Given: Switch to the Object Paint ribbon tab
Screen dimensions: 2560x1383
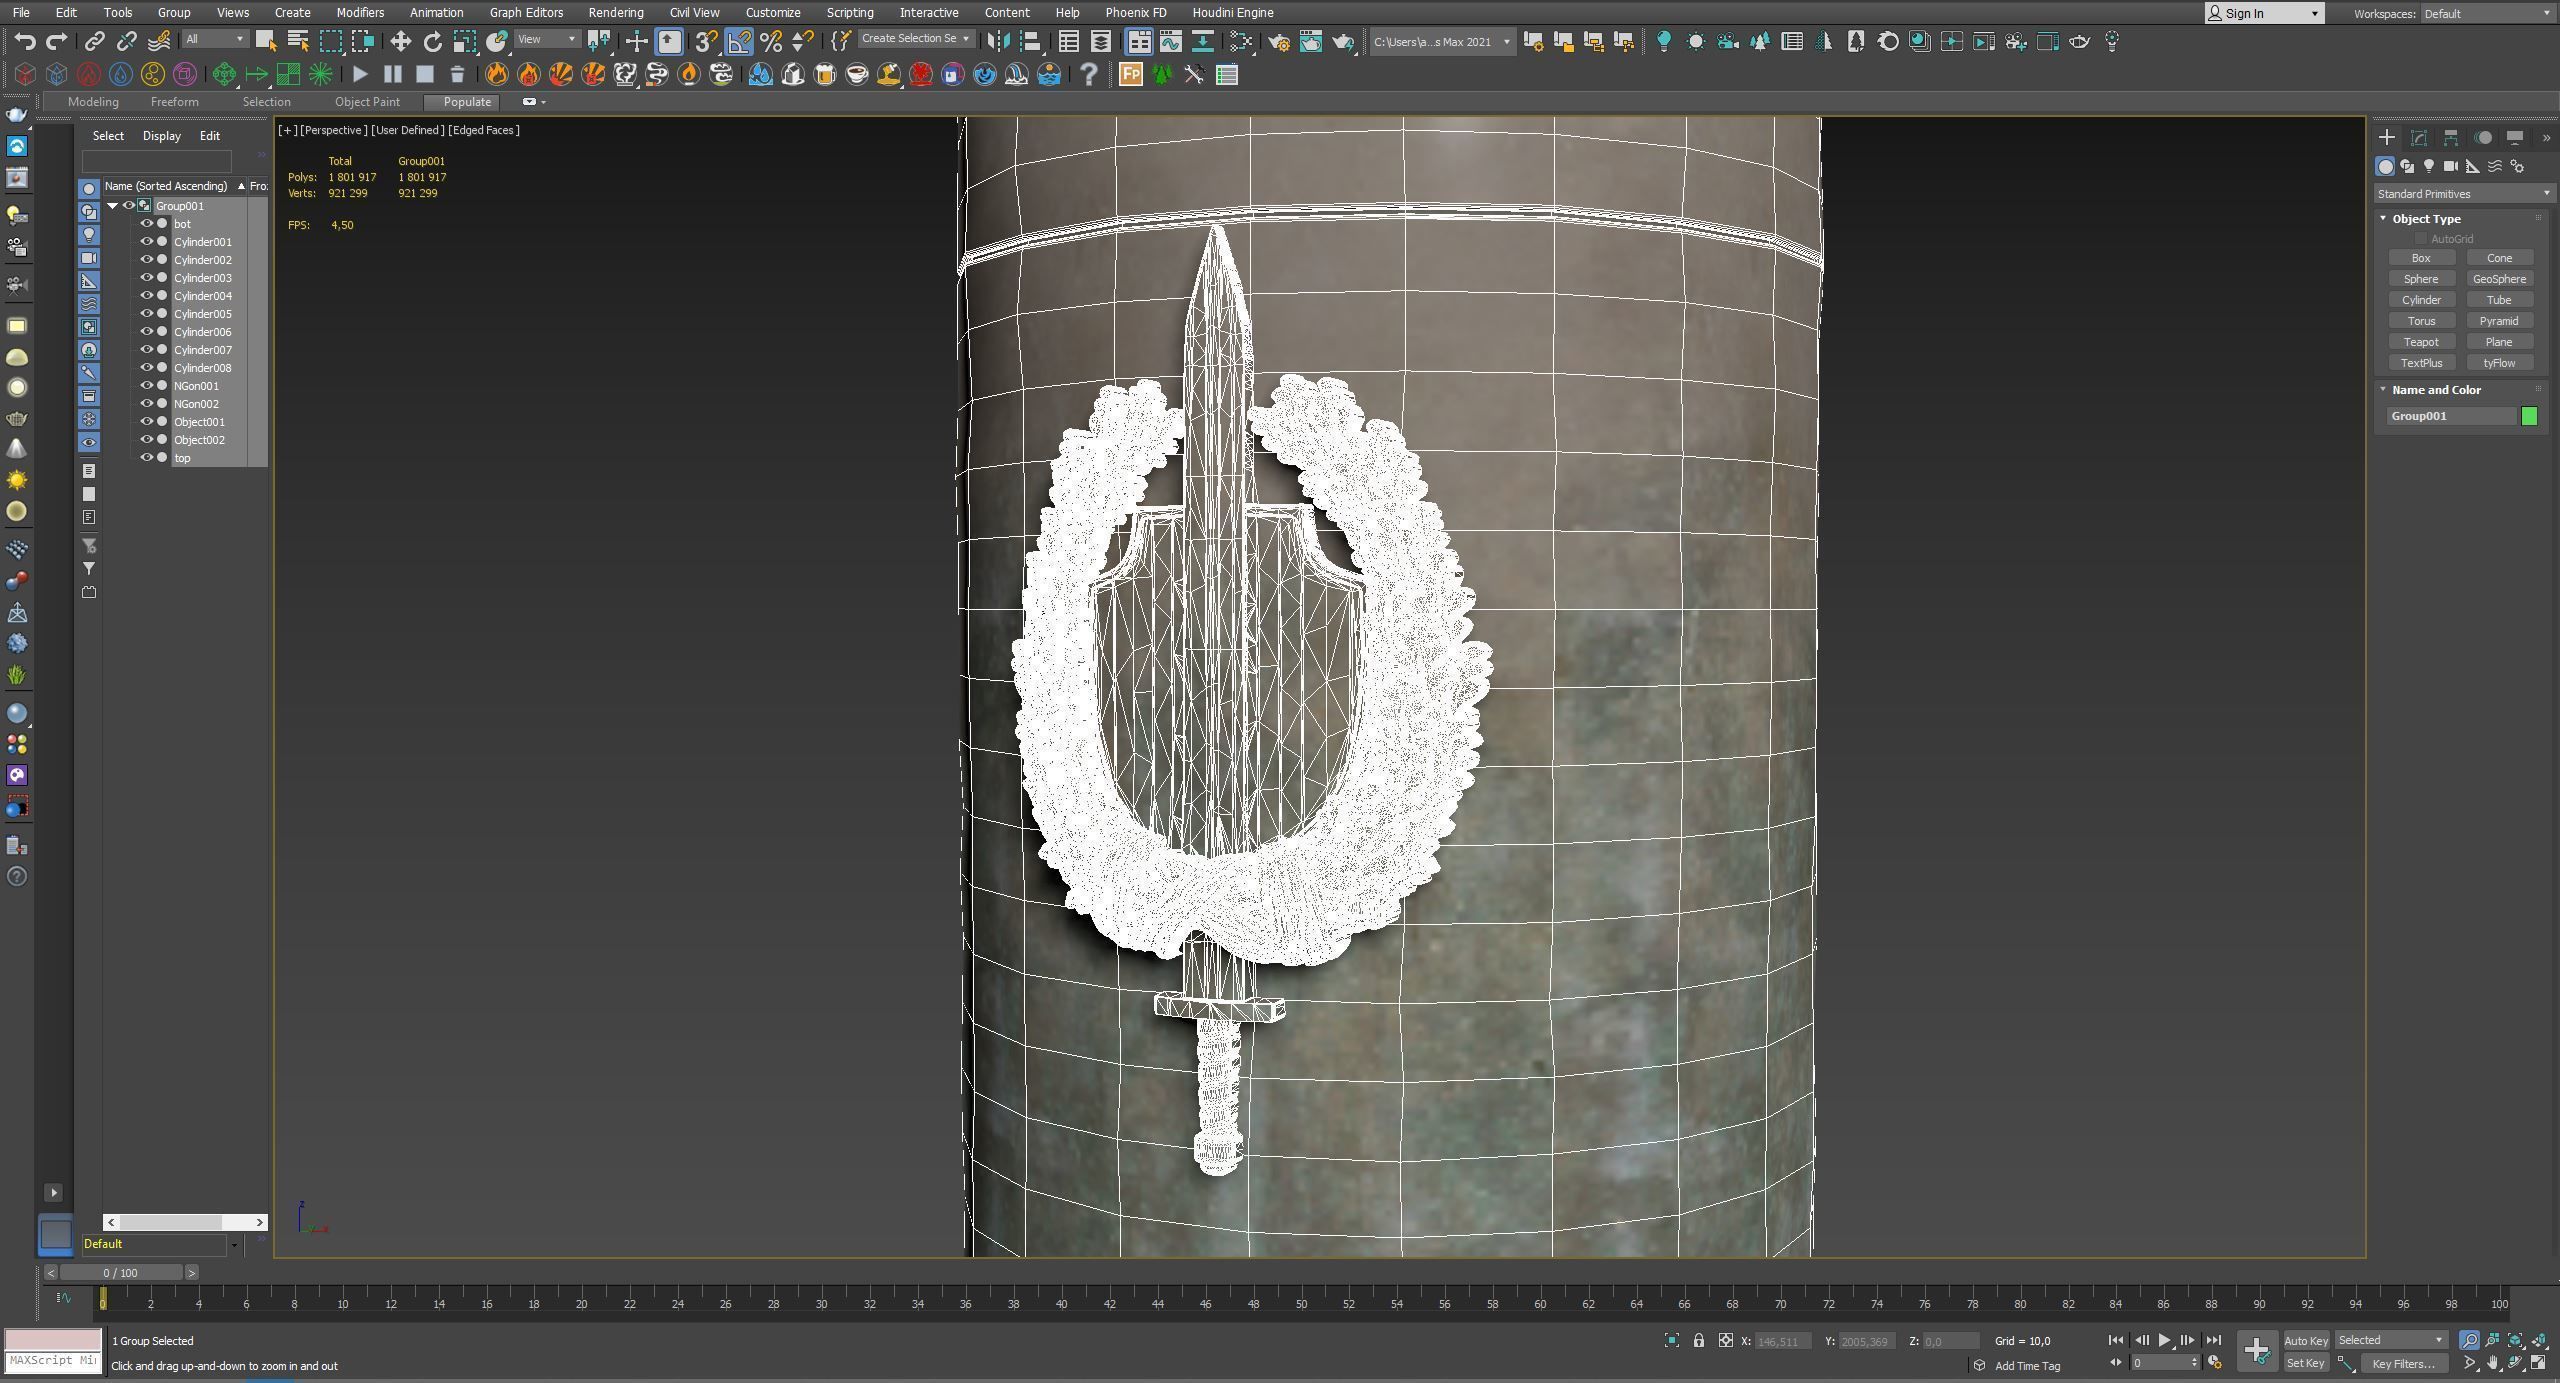Looking at the screenshot, I should pos(367,102).
